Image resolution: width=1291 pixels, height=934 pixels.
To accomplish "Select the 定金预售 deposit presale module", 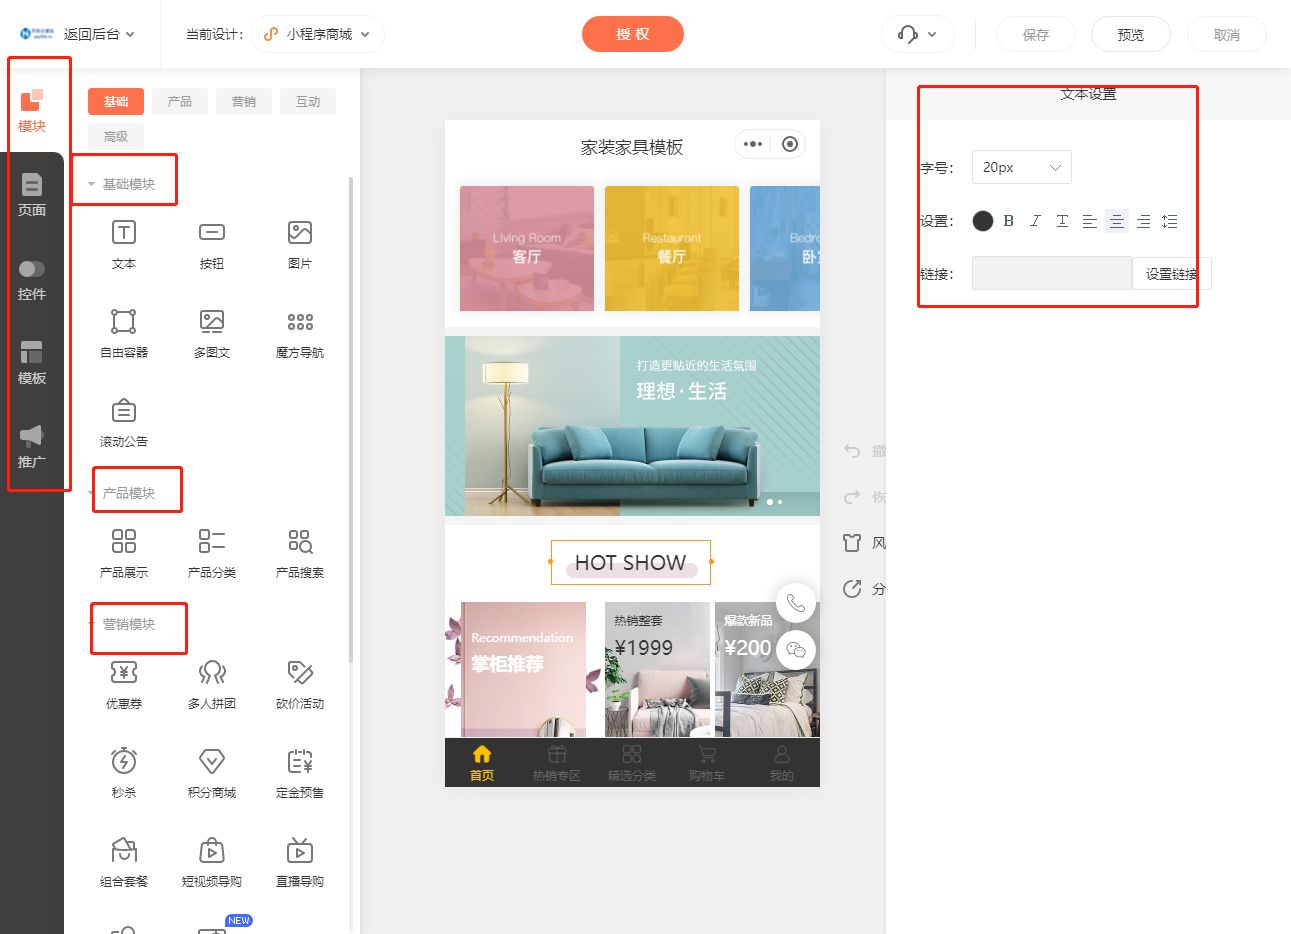I will click(300, 773).
